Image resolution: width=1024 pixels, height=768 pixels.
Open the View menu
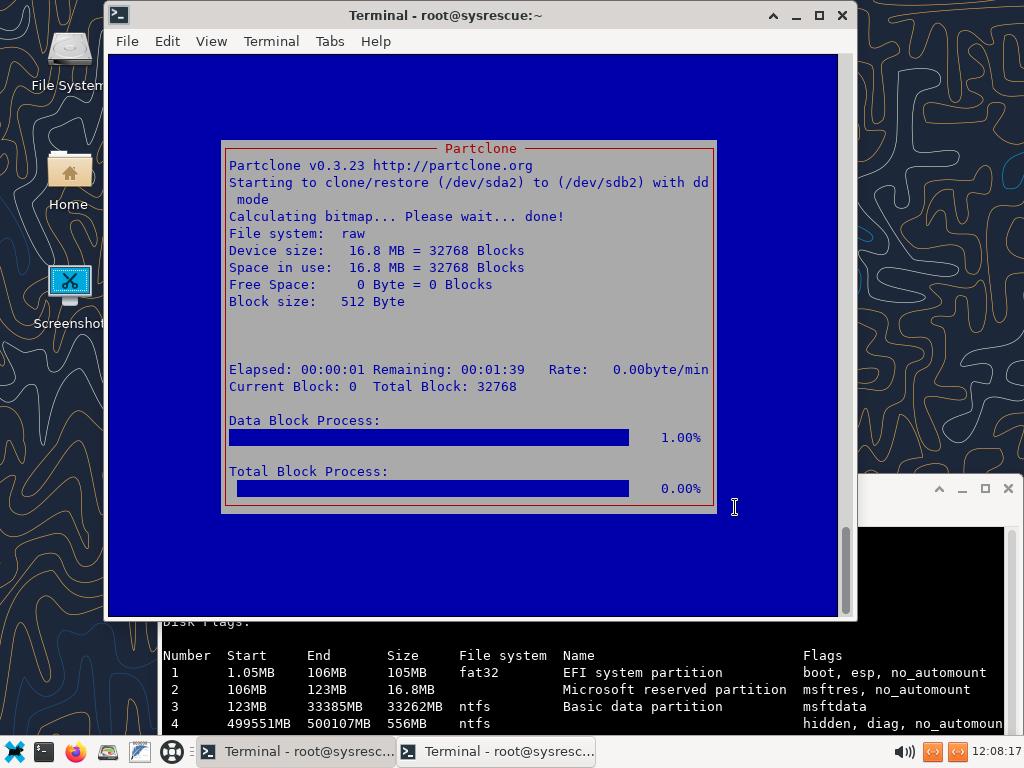click(211, 41)
